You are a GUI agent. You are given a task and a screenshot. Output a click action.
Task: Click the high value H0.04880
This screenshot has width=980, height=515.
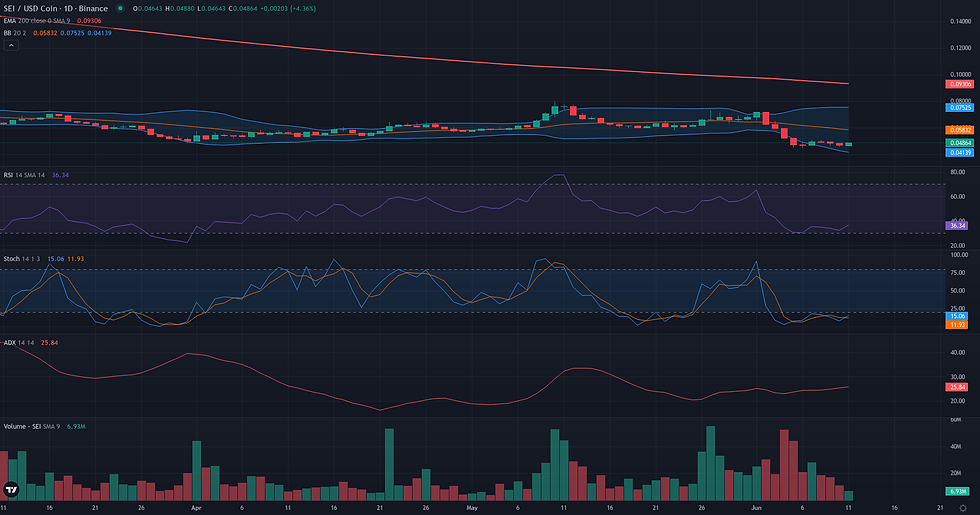pos(179,9)
